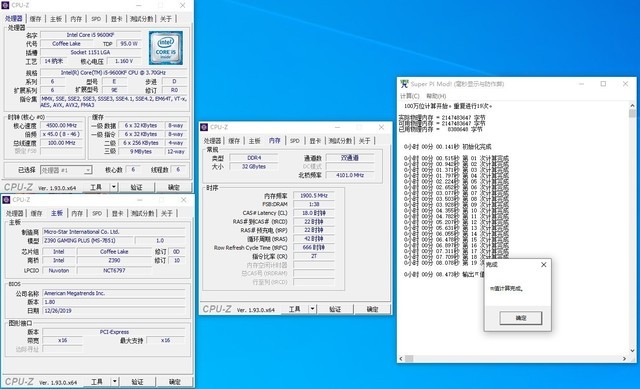Click the Super PI scroll down arrow
The height and width of the screenshot is (389, 640).
tap(632, 351)
